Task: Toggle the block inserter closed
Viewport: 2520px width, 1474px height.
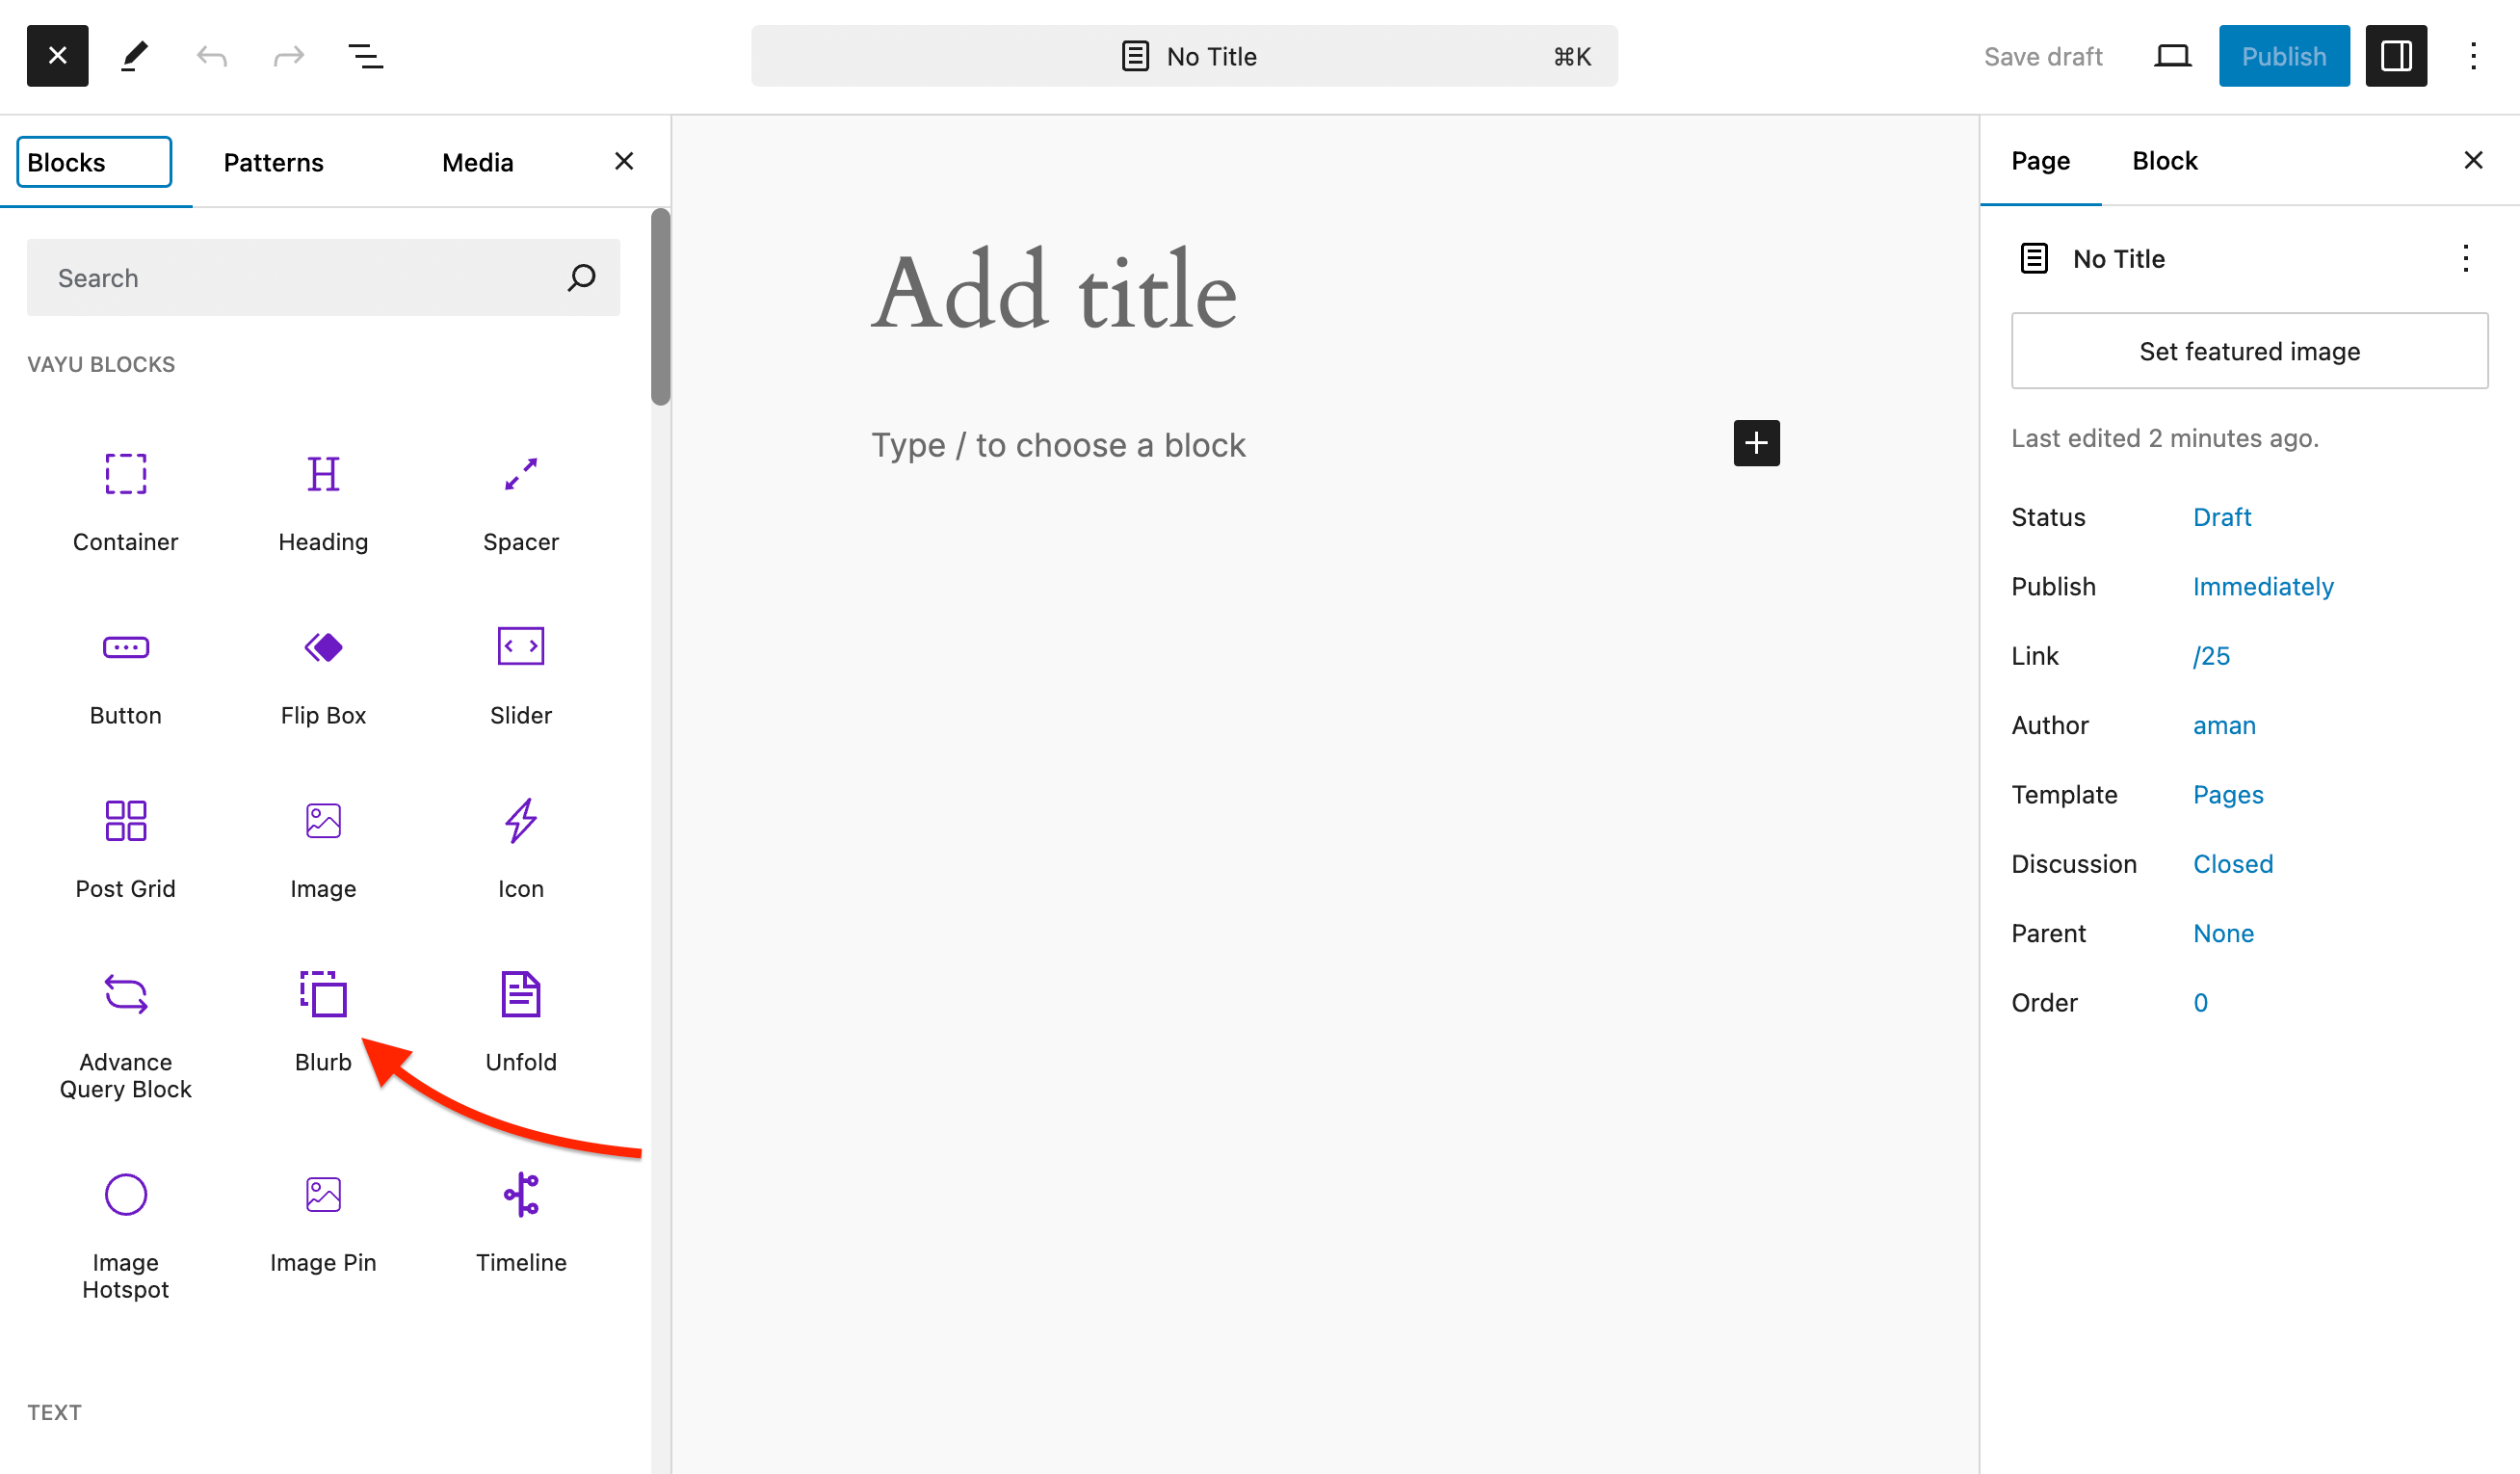Action: pyautogui.click(x=57, y=56)
